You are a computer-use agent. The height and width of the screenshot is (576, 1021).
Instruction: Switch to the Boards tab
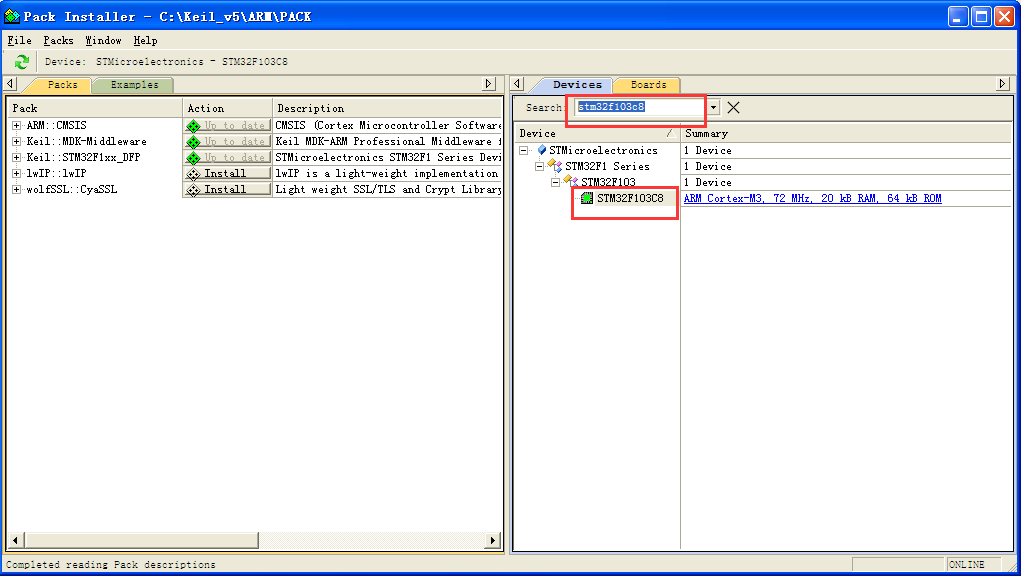point(649,85)
